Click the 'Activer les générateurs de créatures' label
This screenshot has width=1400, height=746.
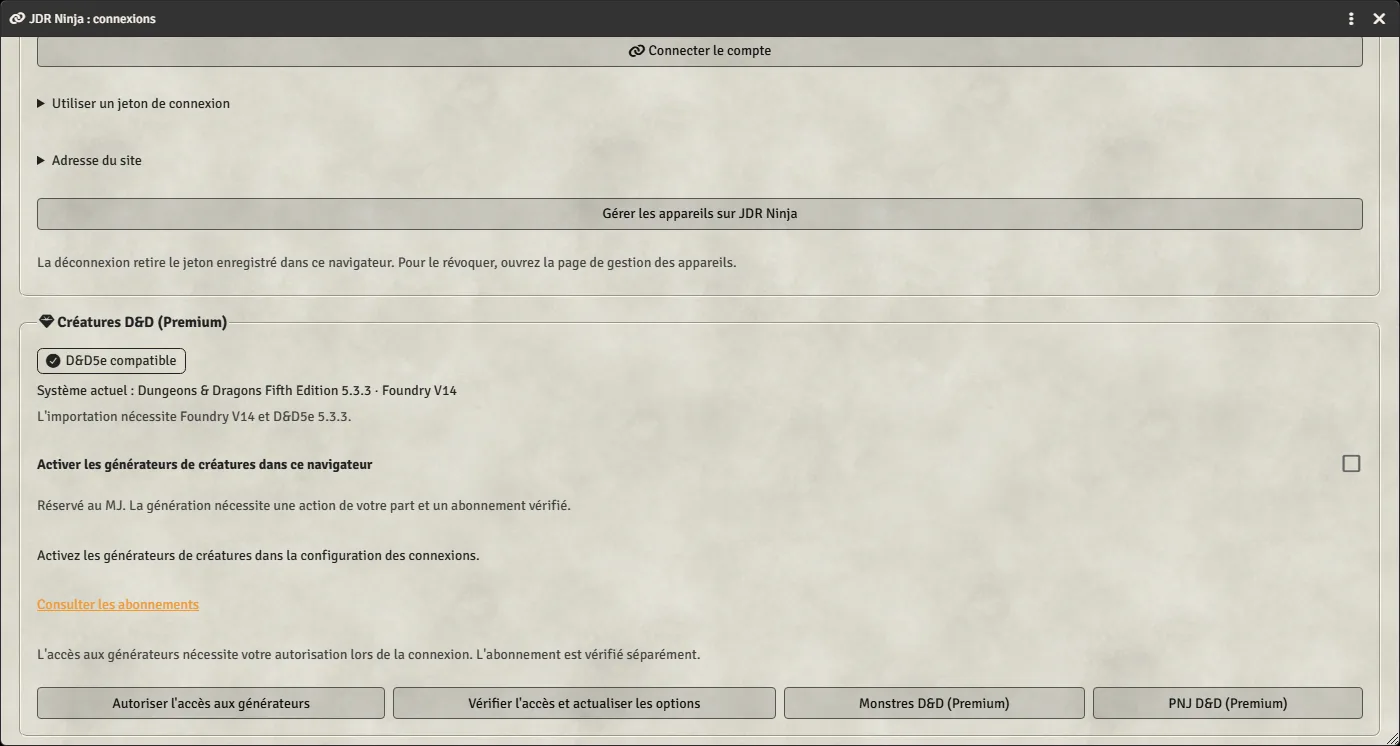click(205, 464)
